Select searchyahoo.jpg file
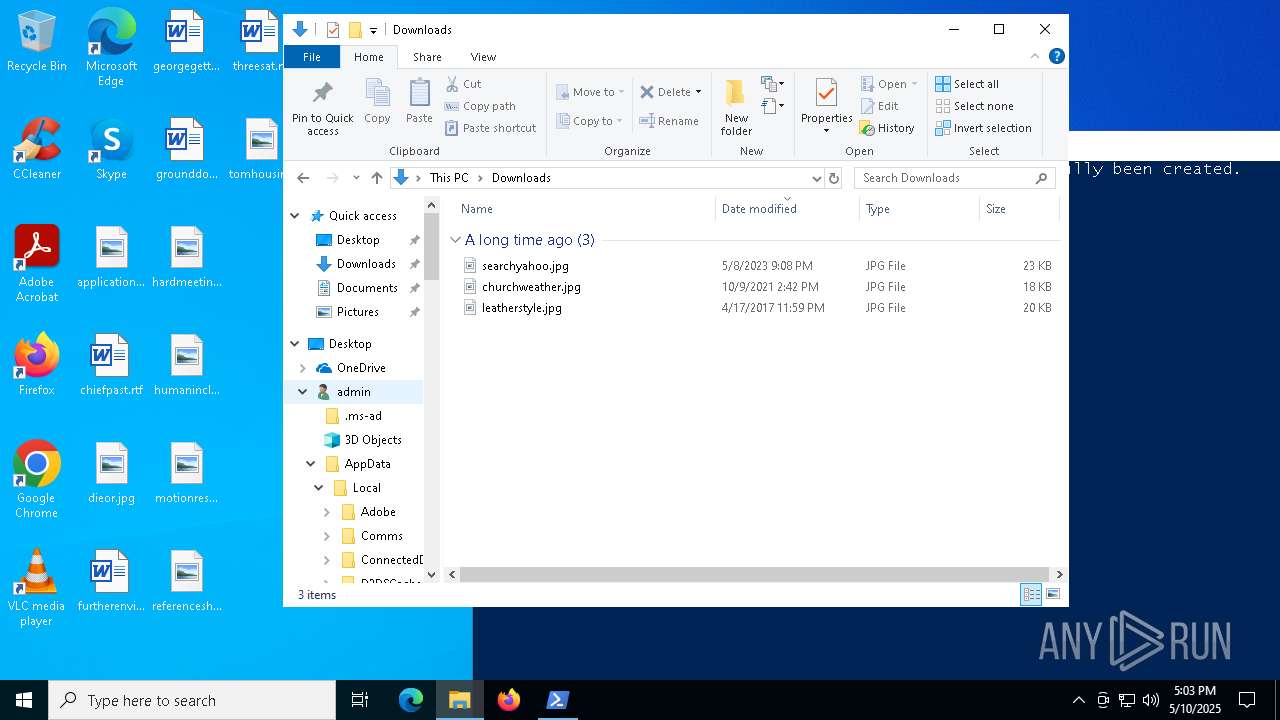1280x720 pixels. (525, 266)
